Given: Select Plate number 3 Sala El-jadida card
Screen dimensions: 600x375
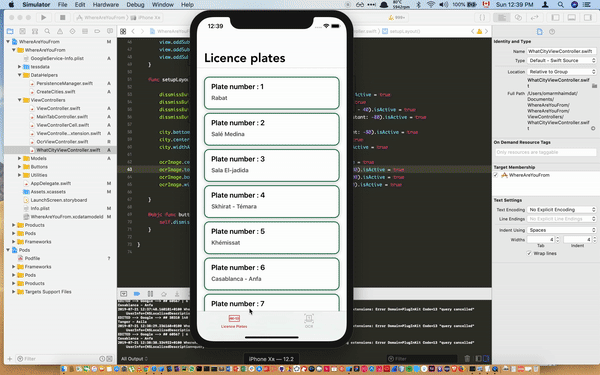Looking at the screenshot, I should (272, 165).
